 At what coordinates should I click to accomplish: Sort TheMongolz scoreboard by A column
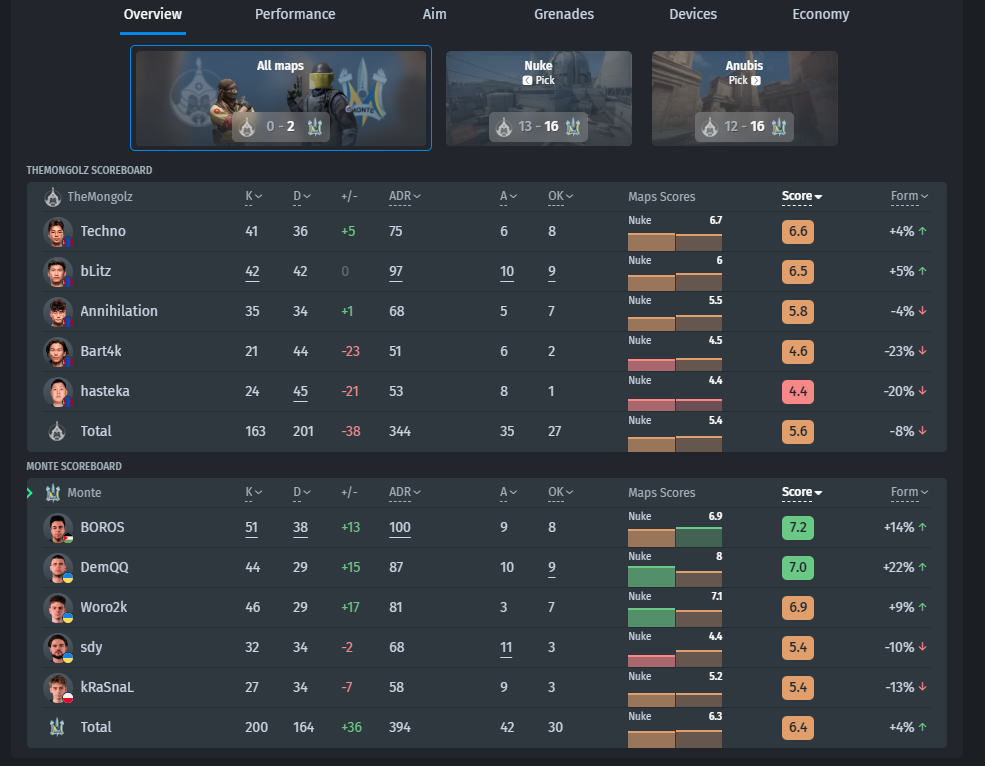tap(508, 197)
